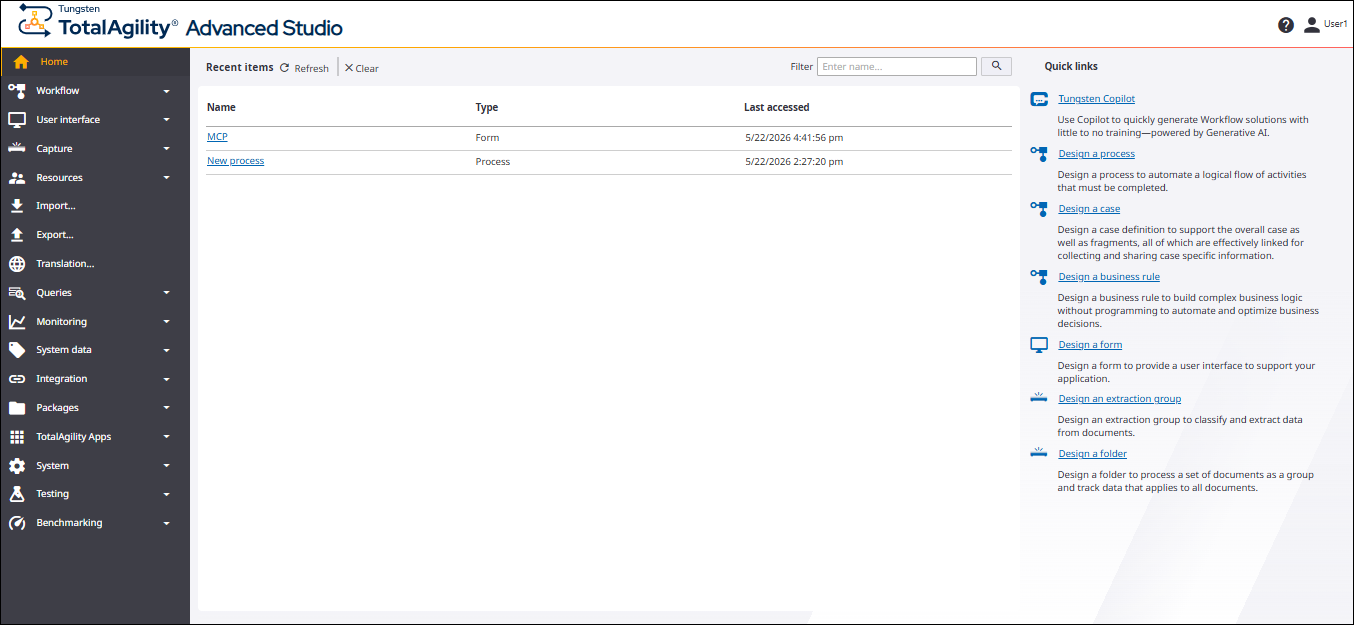
Task: Click the Import download icon
Action: [x=17, y=206]
